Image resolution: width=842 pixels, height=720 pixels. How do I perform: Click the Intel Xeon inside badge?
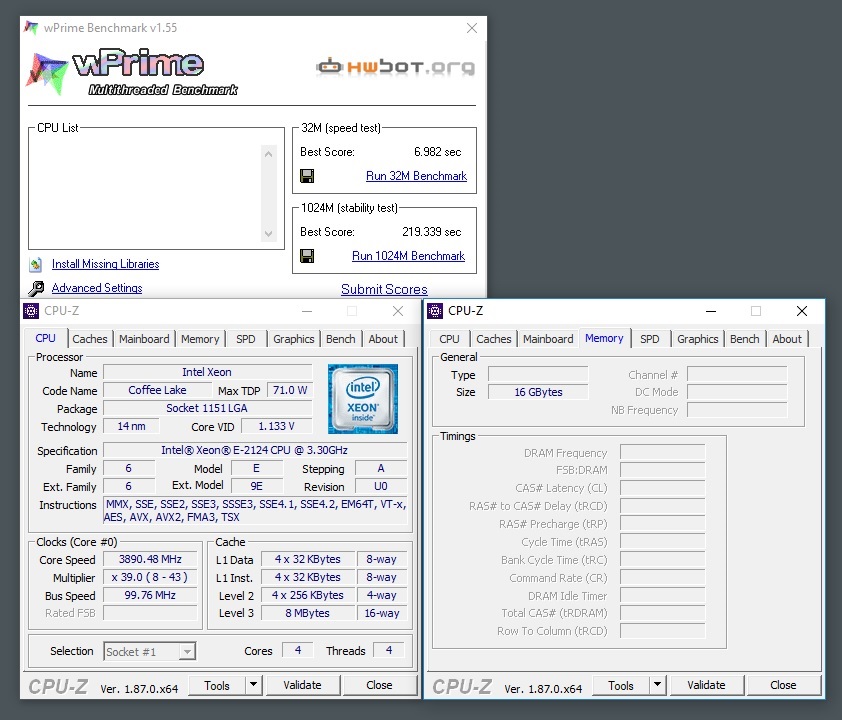click(x=363, y=399)
